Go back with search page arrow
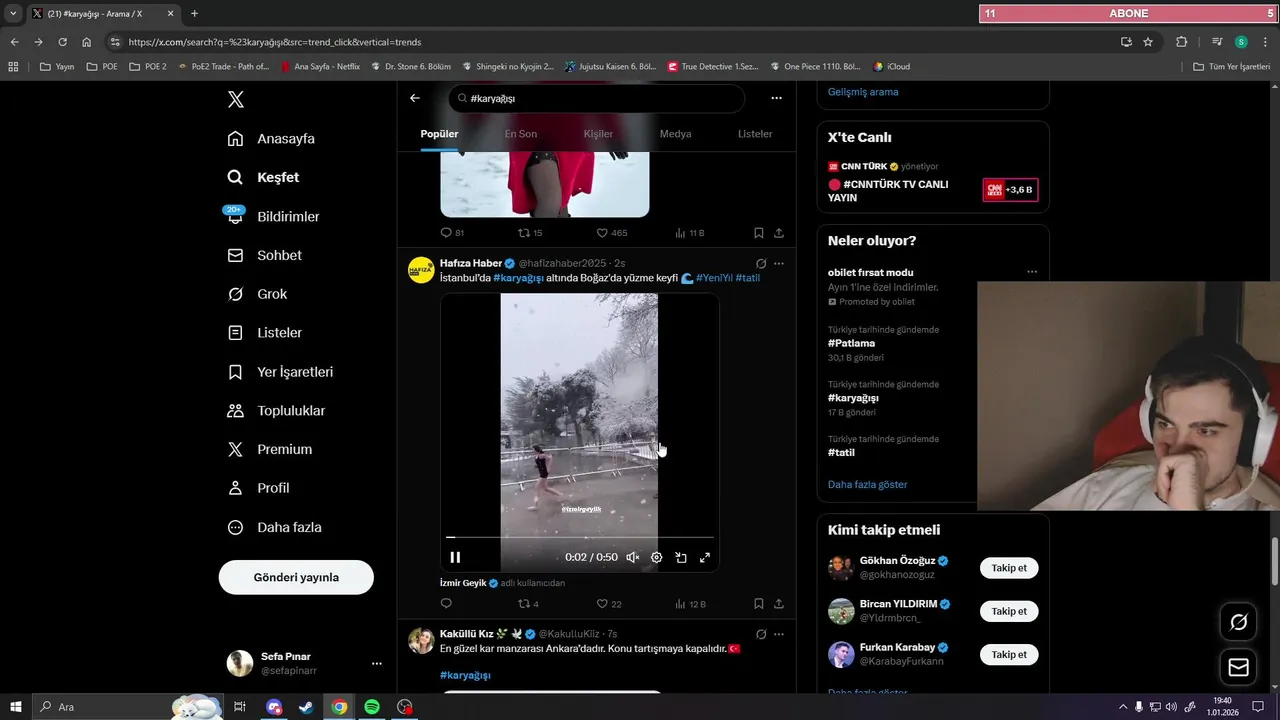The image size is (1280, 720). (x=415, y=98)
